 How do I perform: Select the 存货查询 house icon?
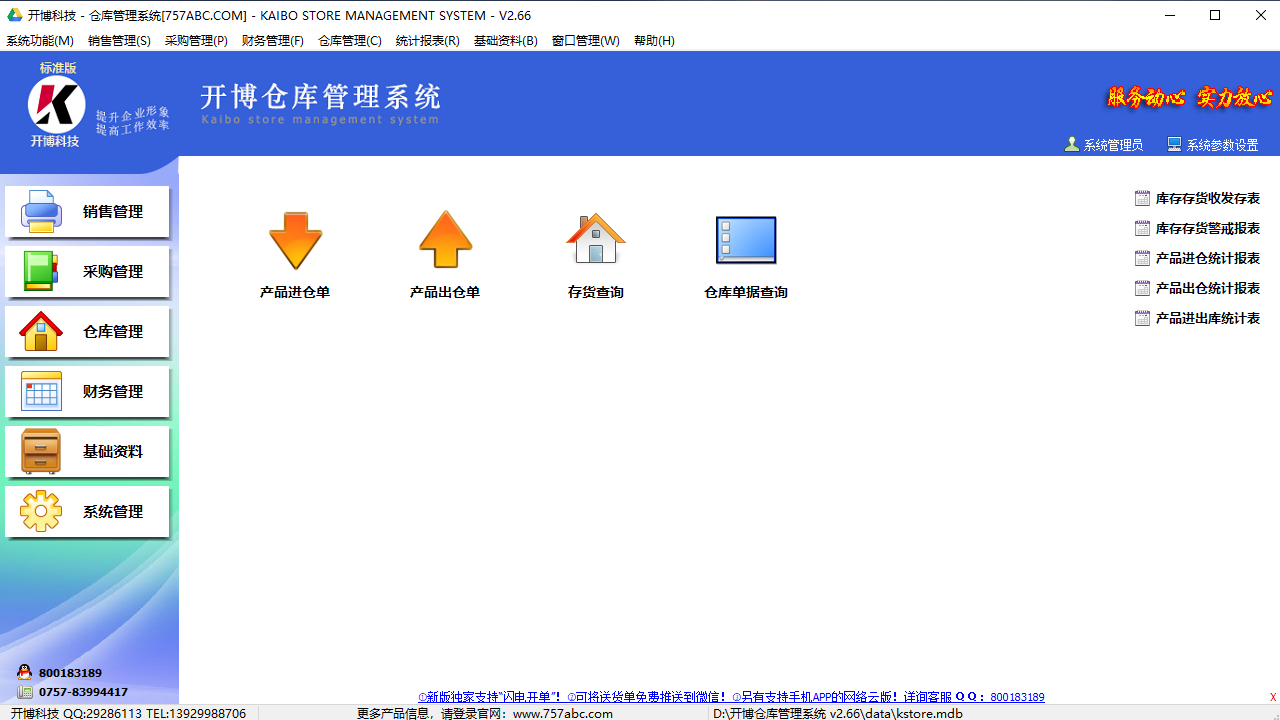pyautogui.click(x=595, y=238)
